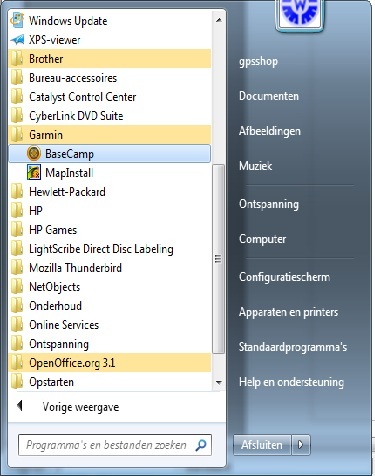375x476 pixels.
Task: Open the OpenOffice.org 3.1 folder
Action: click(x=109, y=363)
